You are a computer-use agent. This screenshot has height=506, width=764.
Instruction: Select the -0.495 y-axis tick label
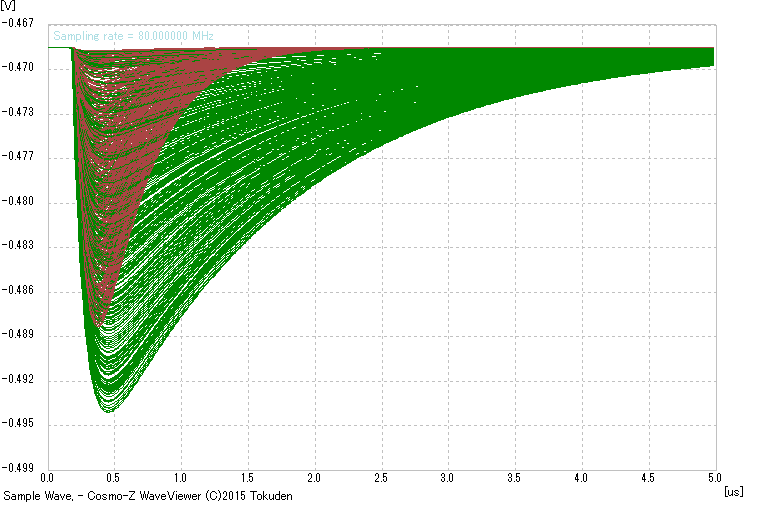(21, 423)
